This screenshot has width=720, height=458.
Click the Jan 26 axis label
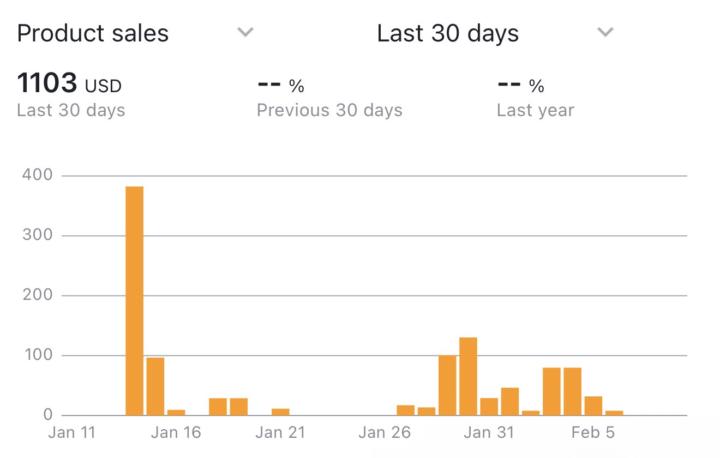[385, 433]
